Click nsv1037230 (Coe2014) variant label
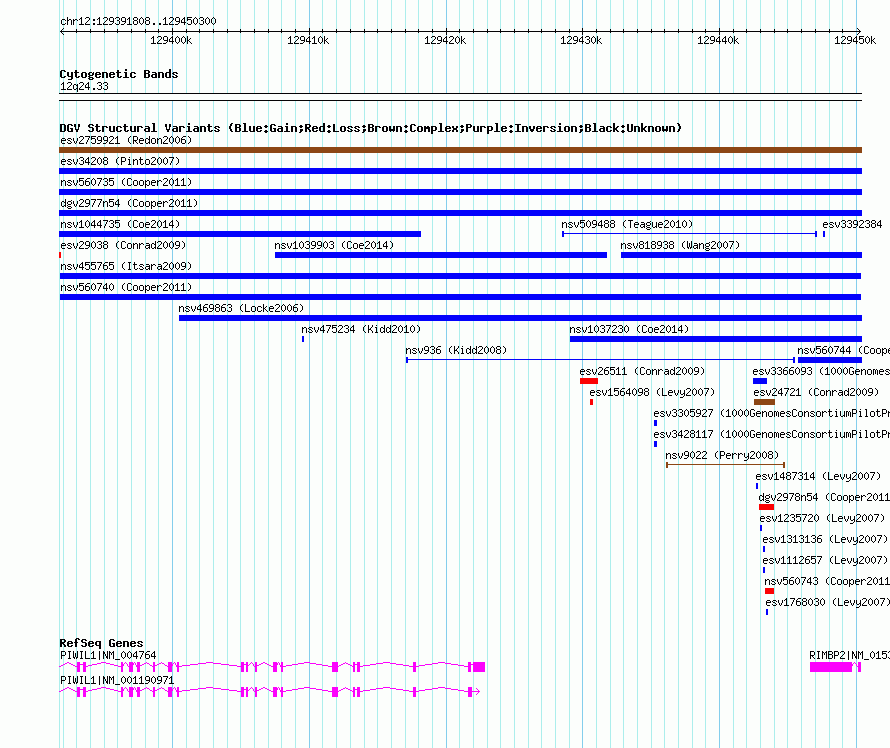The width and height of the screenshot is (890, 748). [x=629, y=329]
